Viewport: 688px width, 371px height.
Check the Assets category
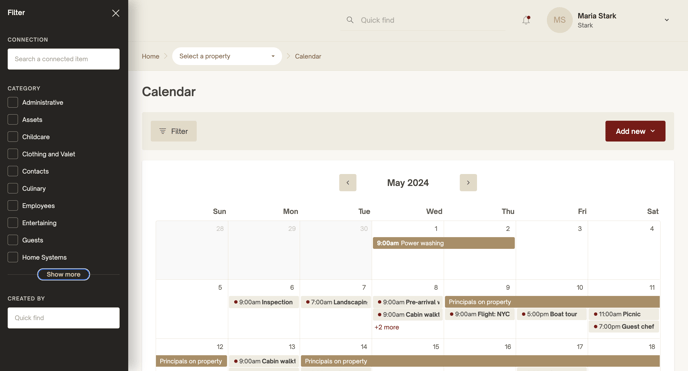(x=13, y=119)
